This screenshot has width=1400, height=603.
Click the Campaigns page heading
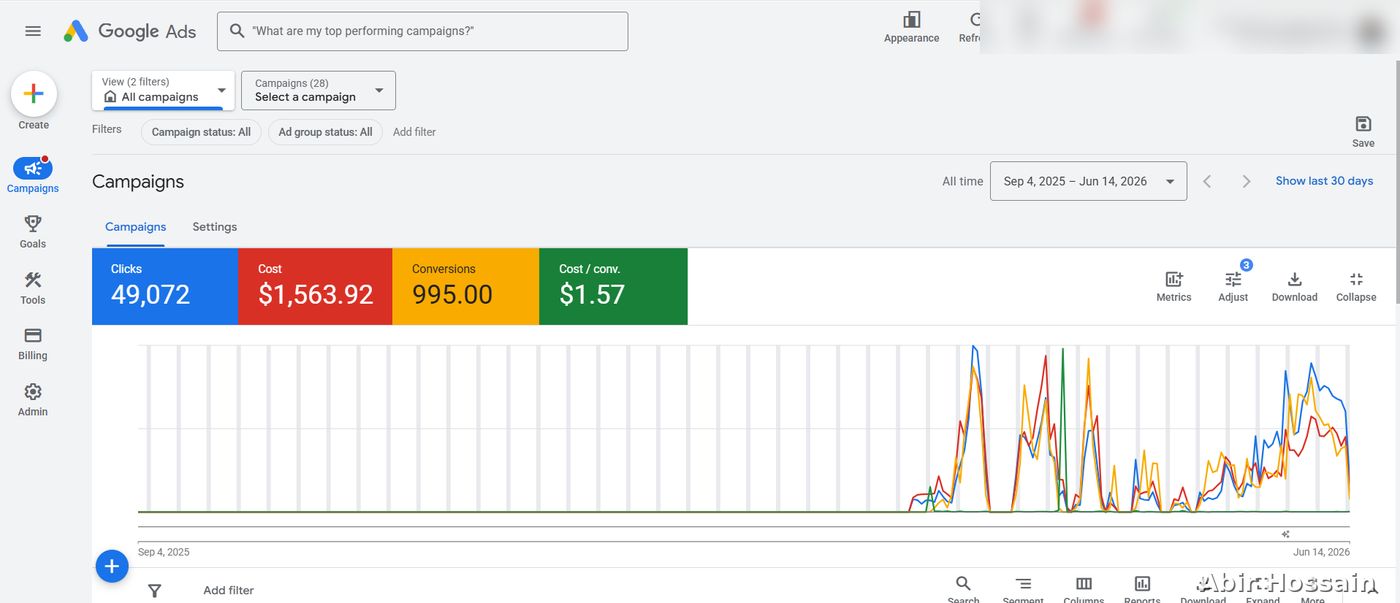[x=138, y=181]
